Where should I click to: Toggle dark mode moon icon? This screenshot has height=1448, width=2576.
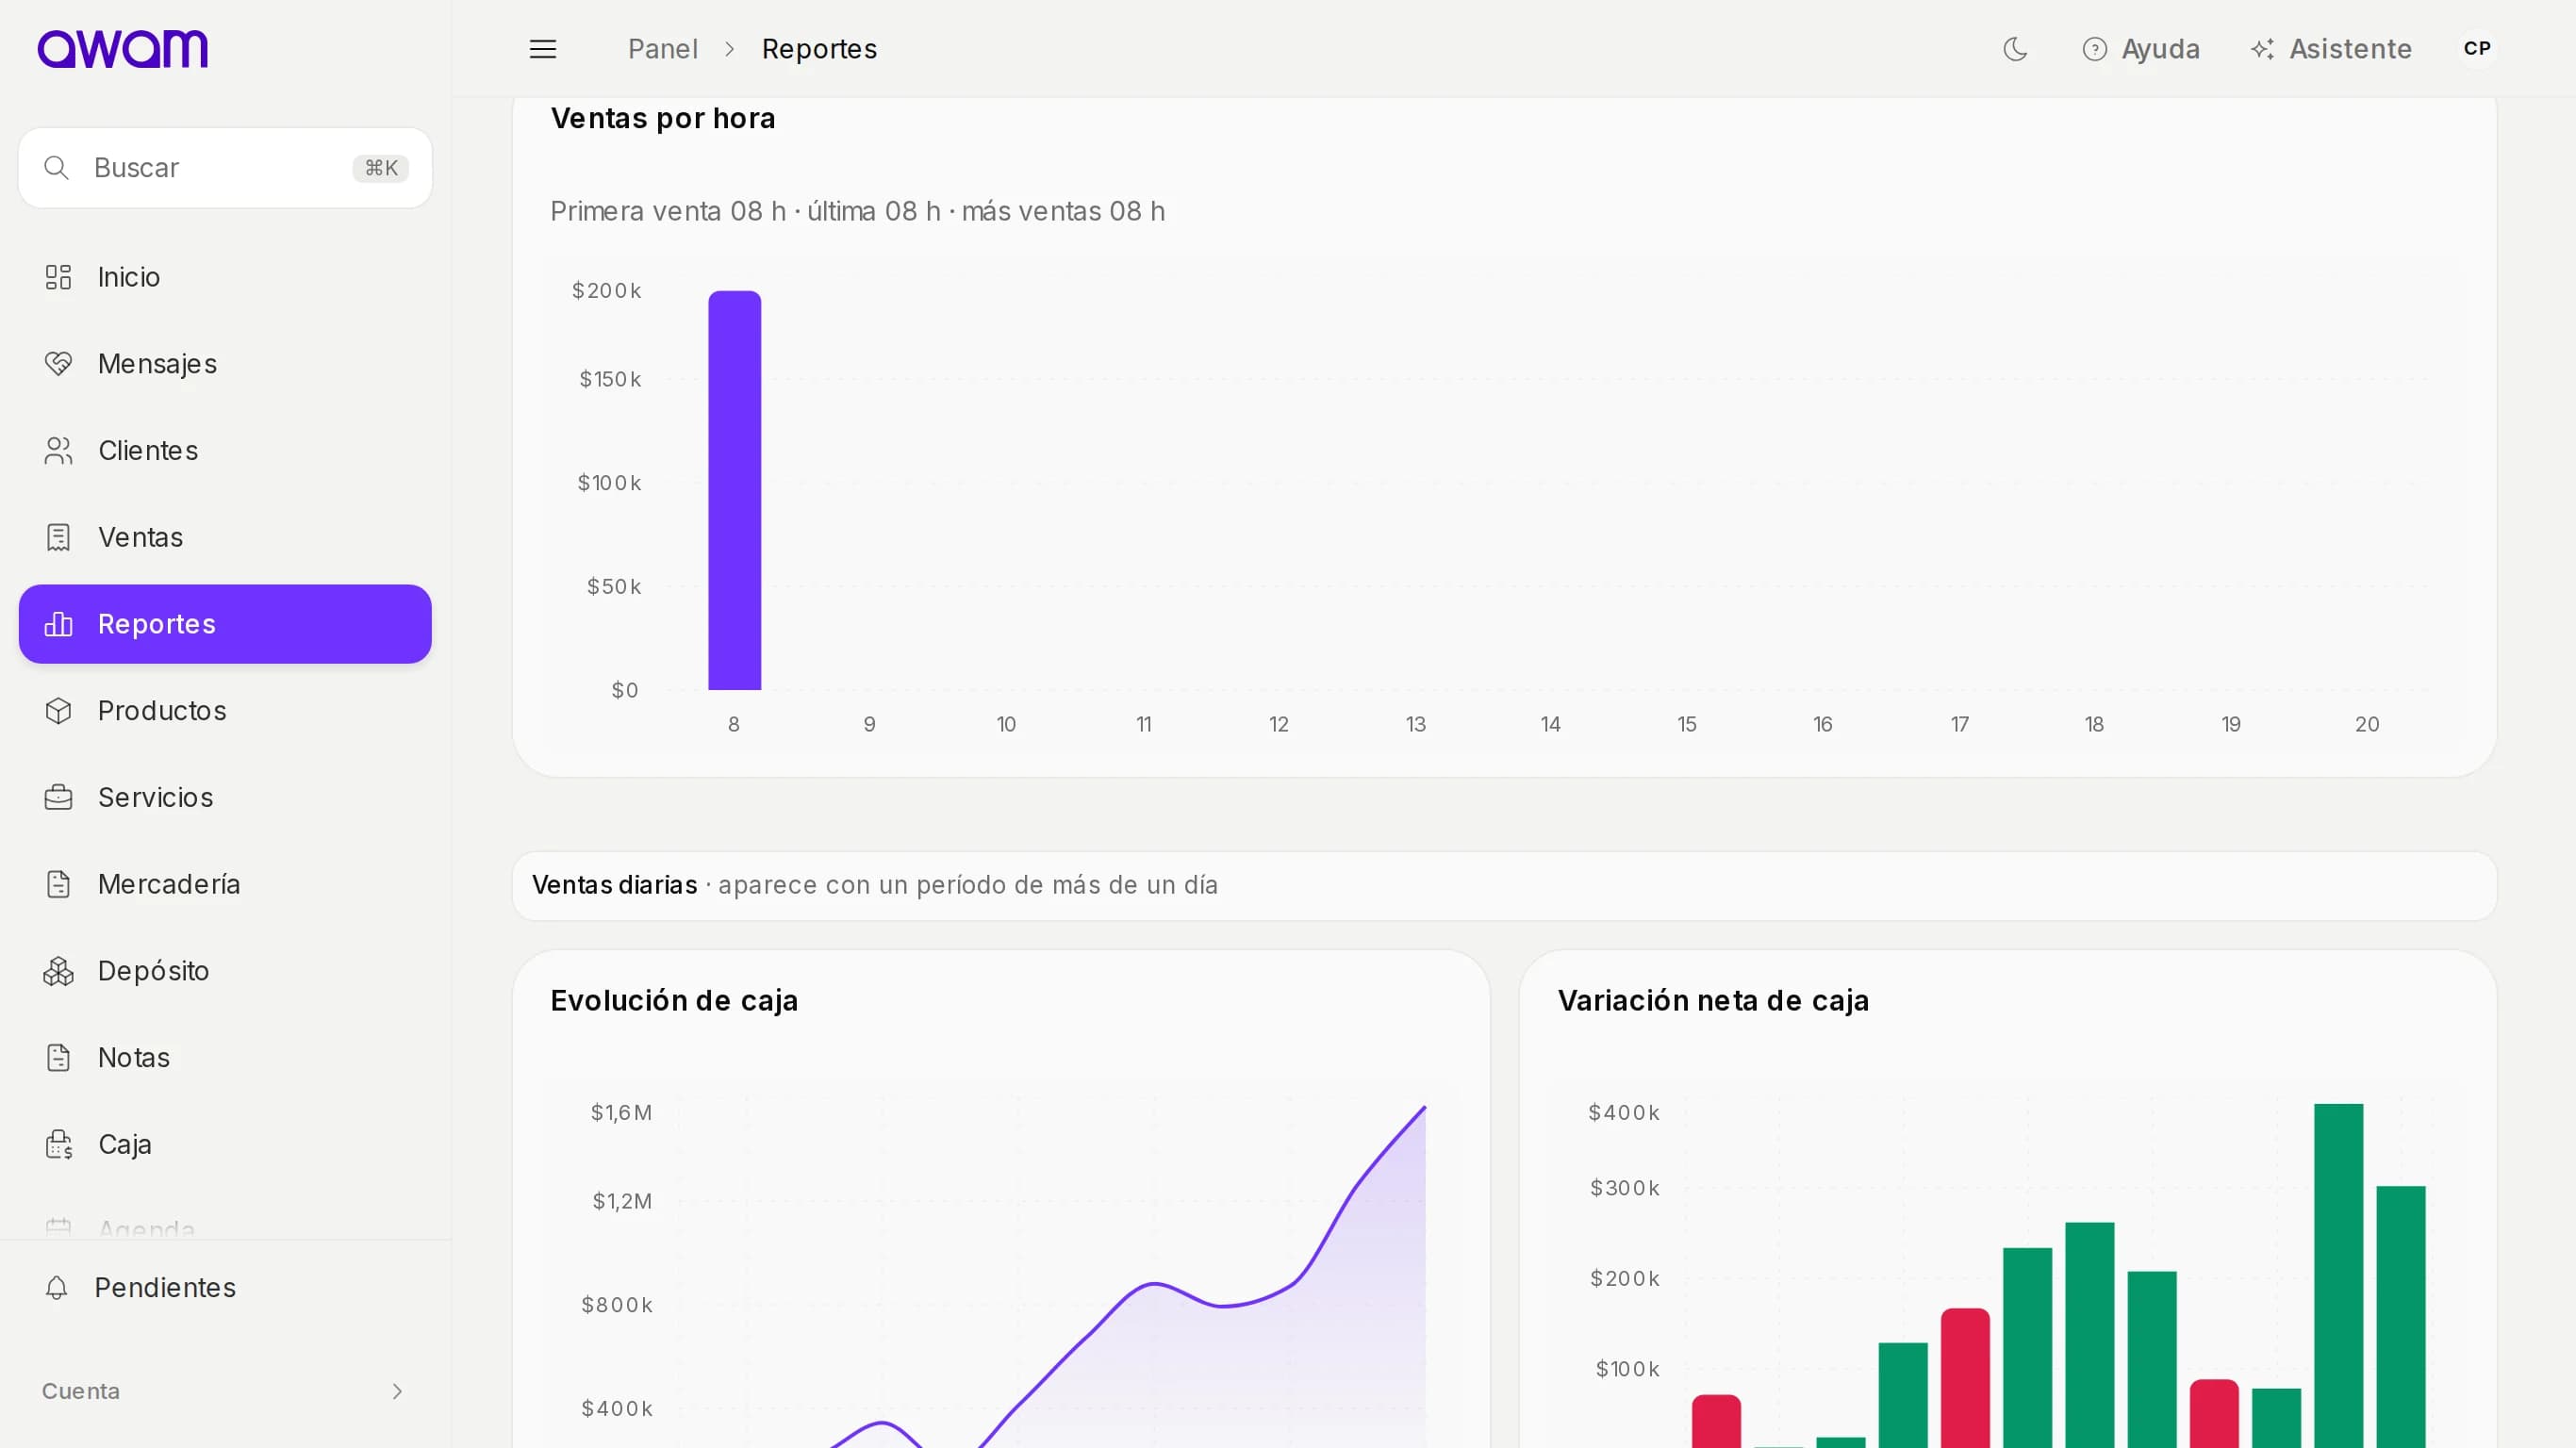pos(2015,49)
